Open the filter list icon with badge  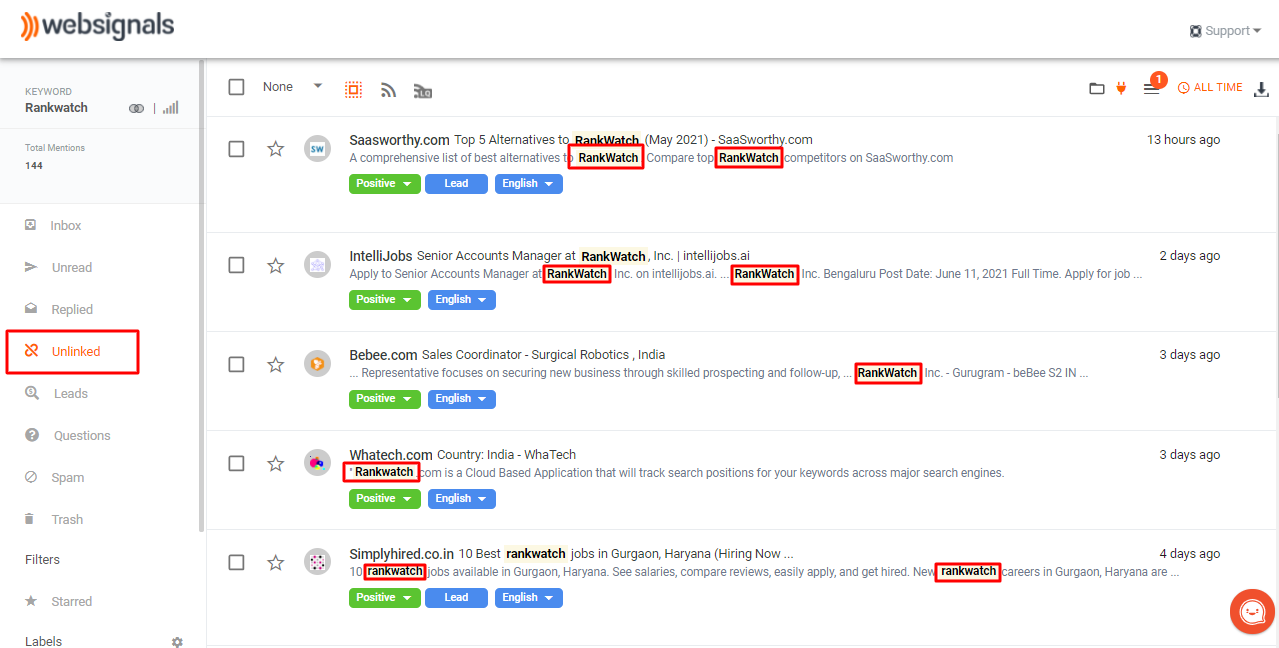click(1152, 87)
